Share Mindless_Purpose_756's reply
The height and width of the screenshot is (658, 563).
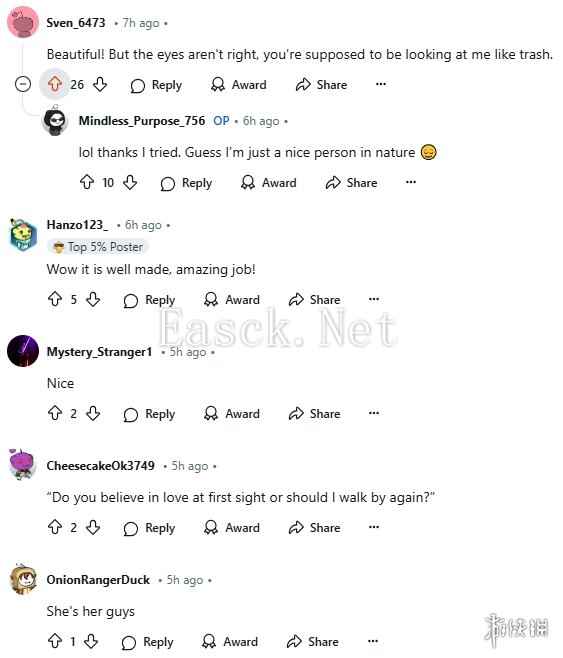coord(351,183)
